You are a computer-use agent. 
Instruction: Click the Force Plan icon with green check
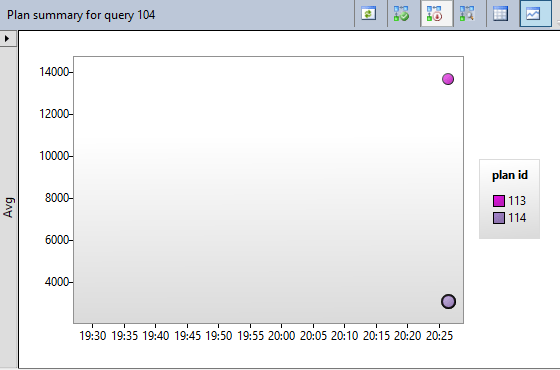401,14
